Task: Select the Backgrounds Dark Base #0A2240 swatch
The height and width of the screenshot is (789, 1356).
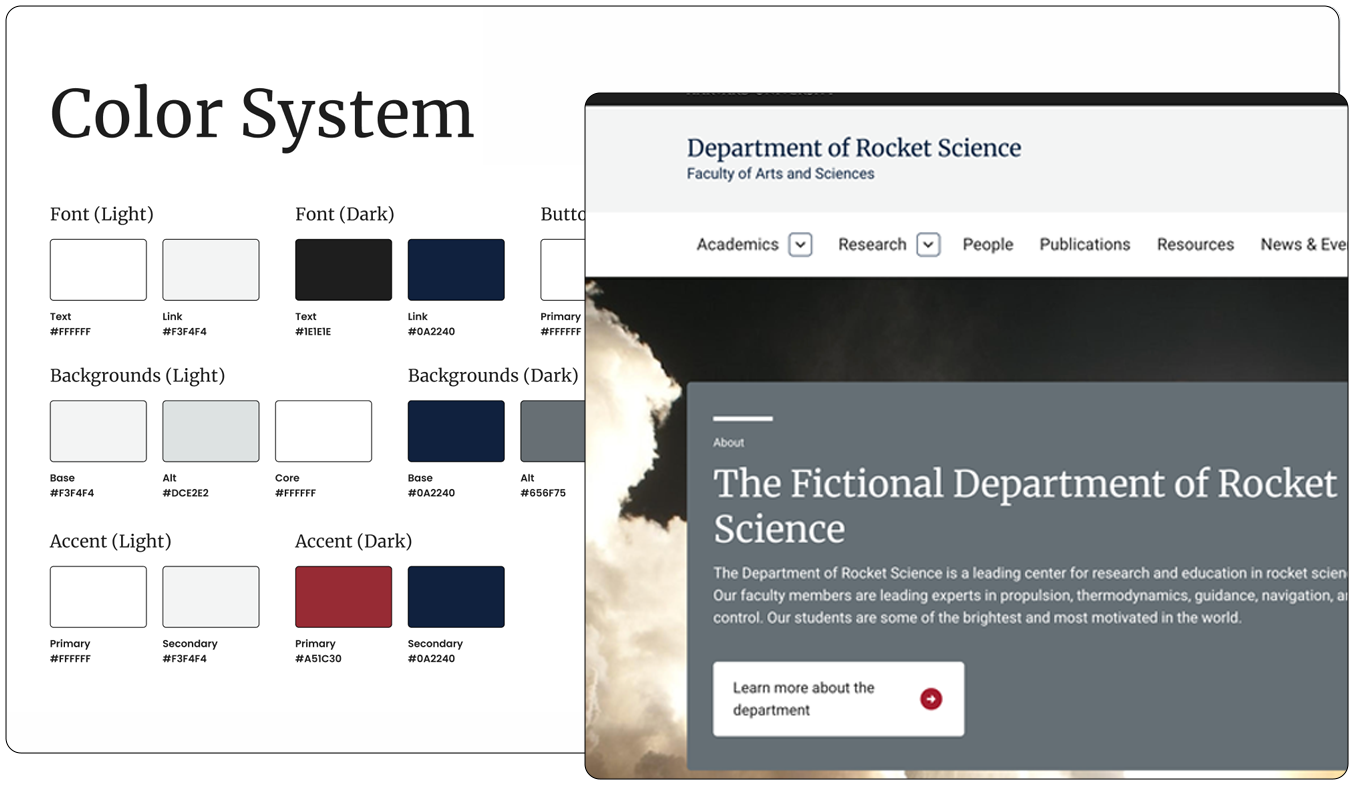Action: (x=456, y=431)
